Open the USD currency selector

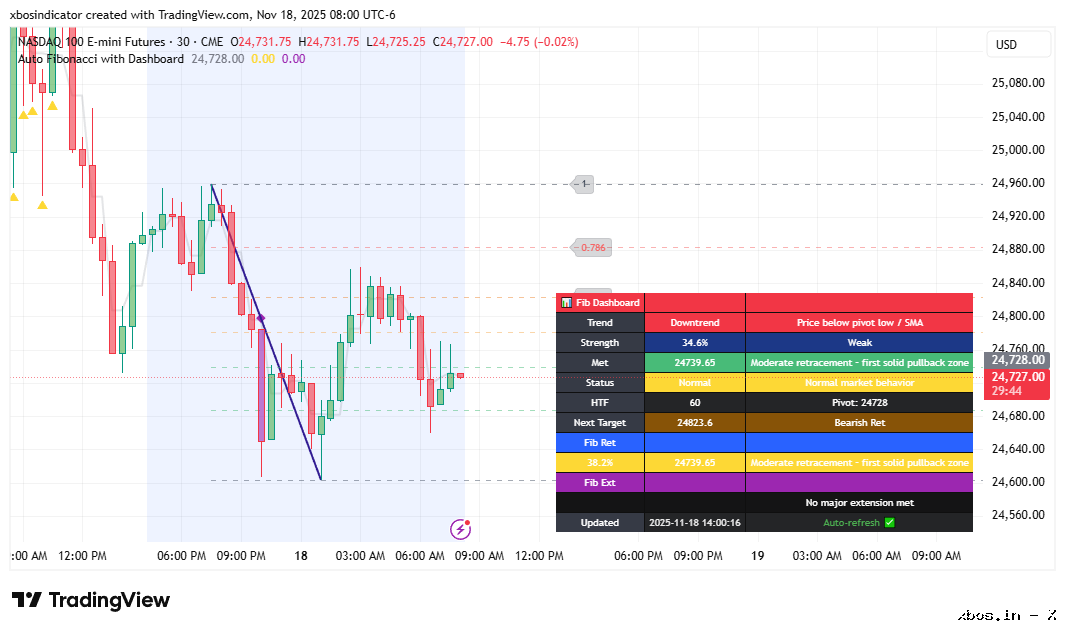coord(1018,44)
